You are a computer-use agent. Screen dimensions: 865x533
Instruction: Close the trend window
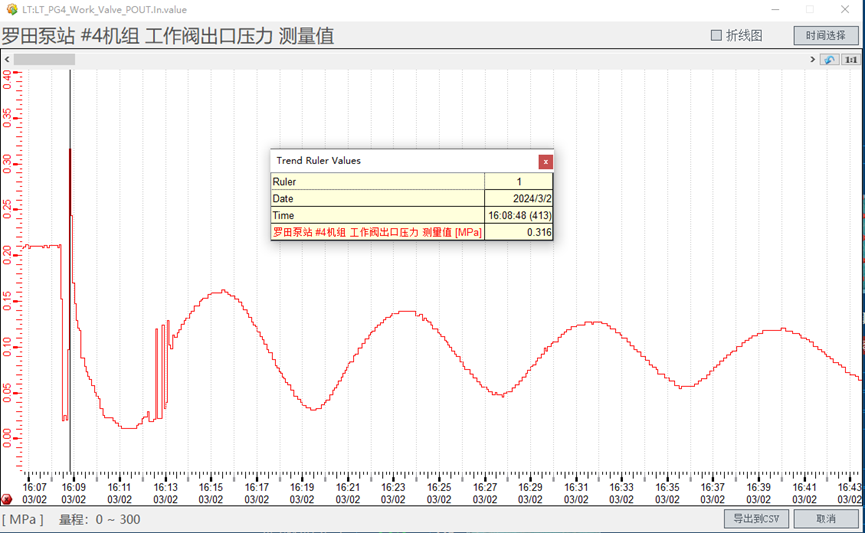(845, 9)
